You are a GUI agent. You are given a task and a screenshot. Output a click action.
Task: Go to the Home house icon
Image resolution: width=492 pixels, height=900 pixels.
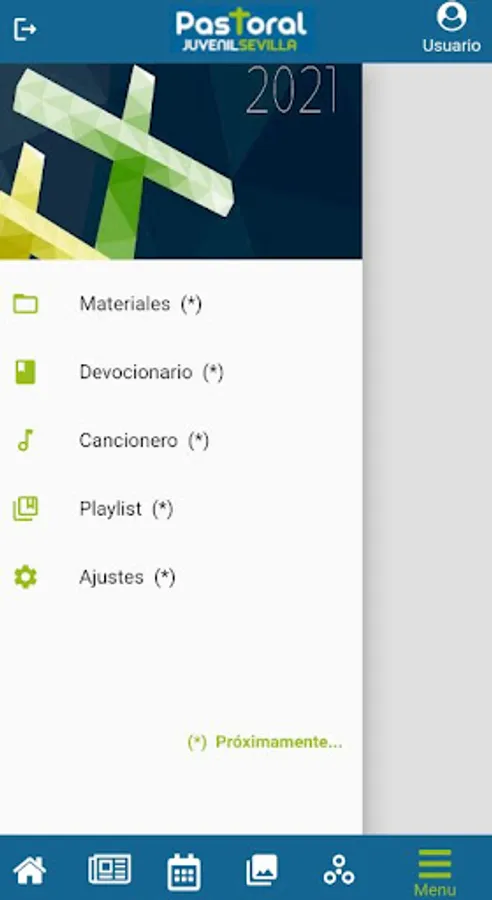pyautogui.click(x=30, y=871)
